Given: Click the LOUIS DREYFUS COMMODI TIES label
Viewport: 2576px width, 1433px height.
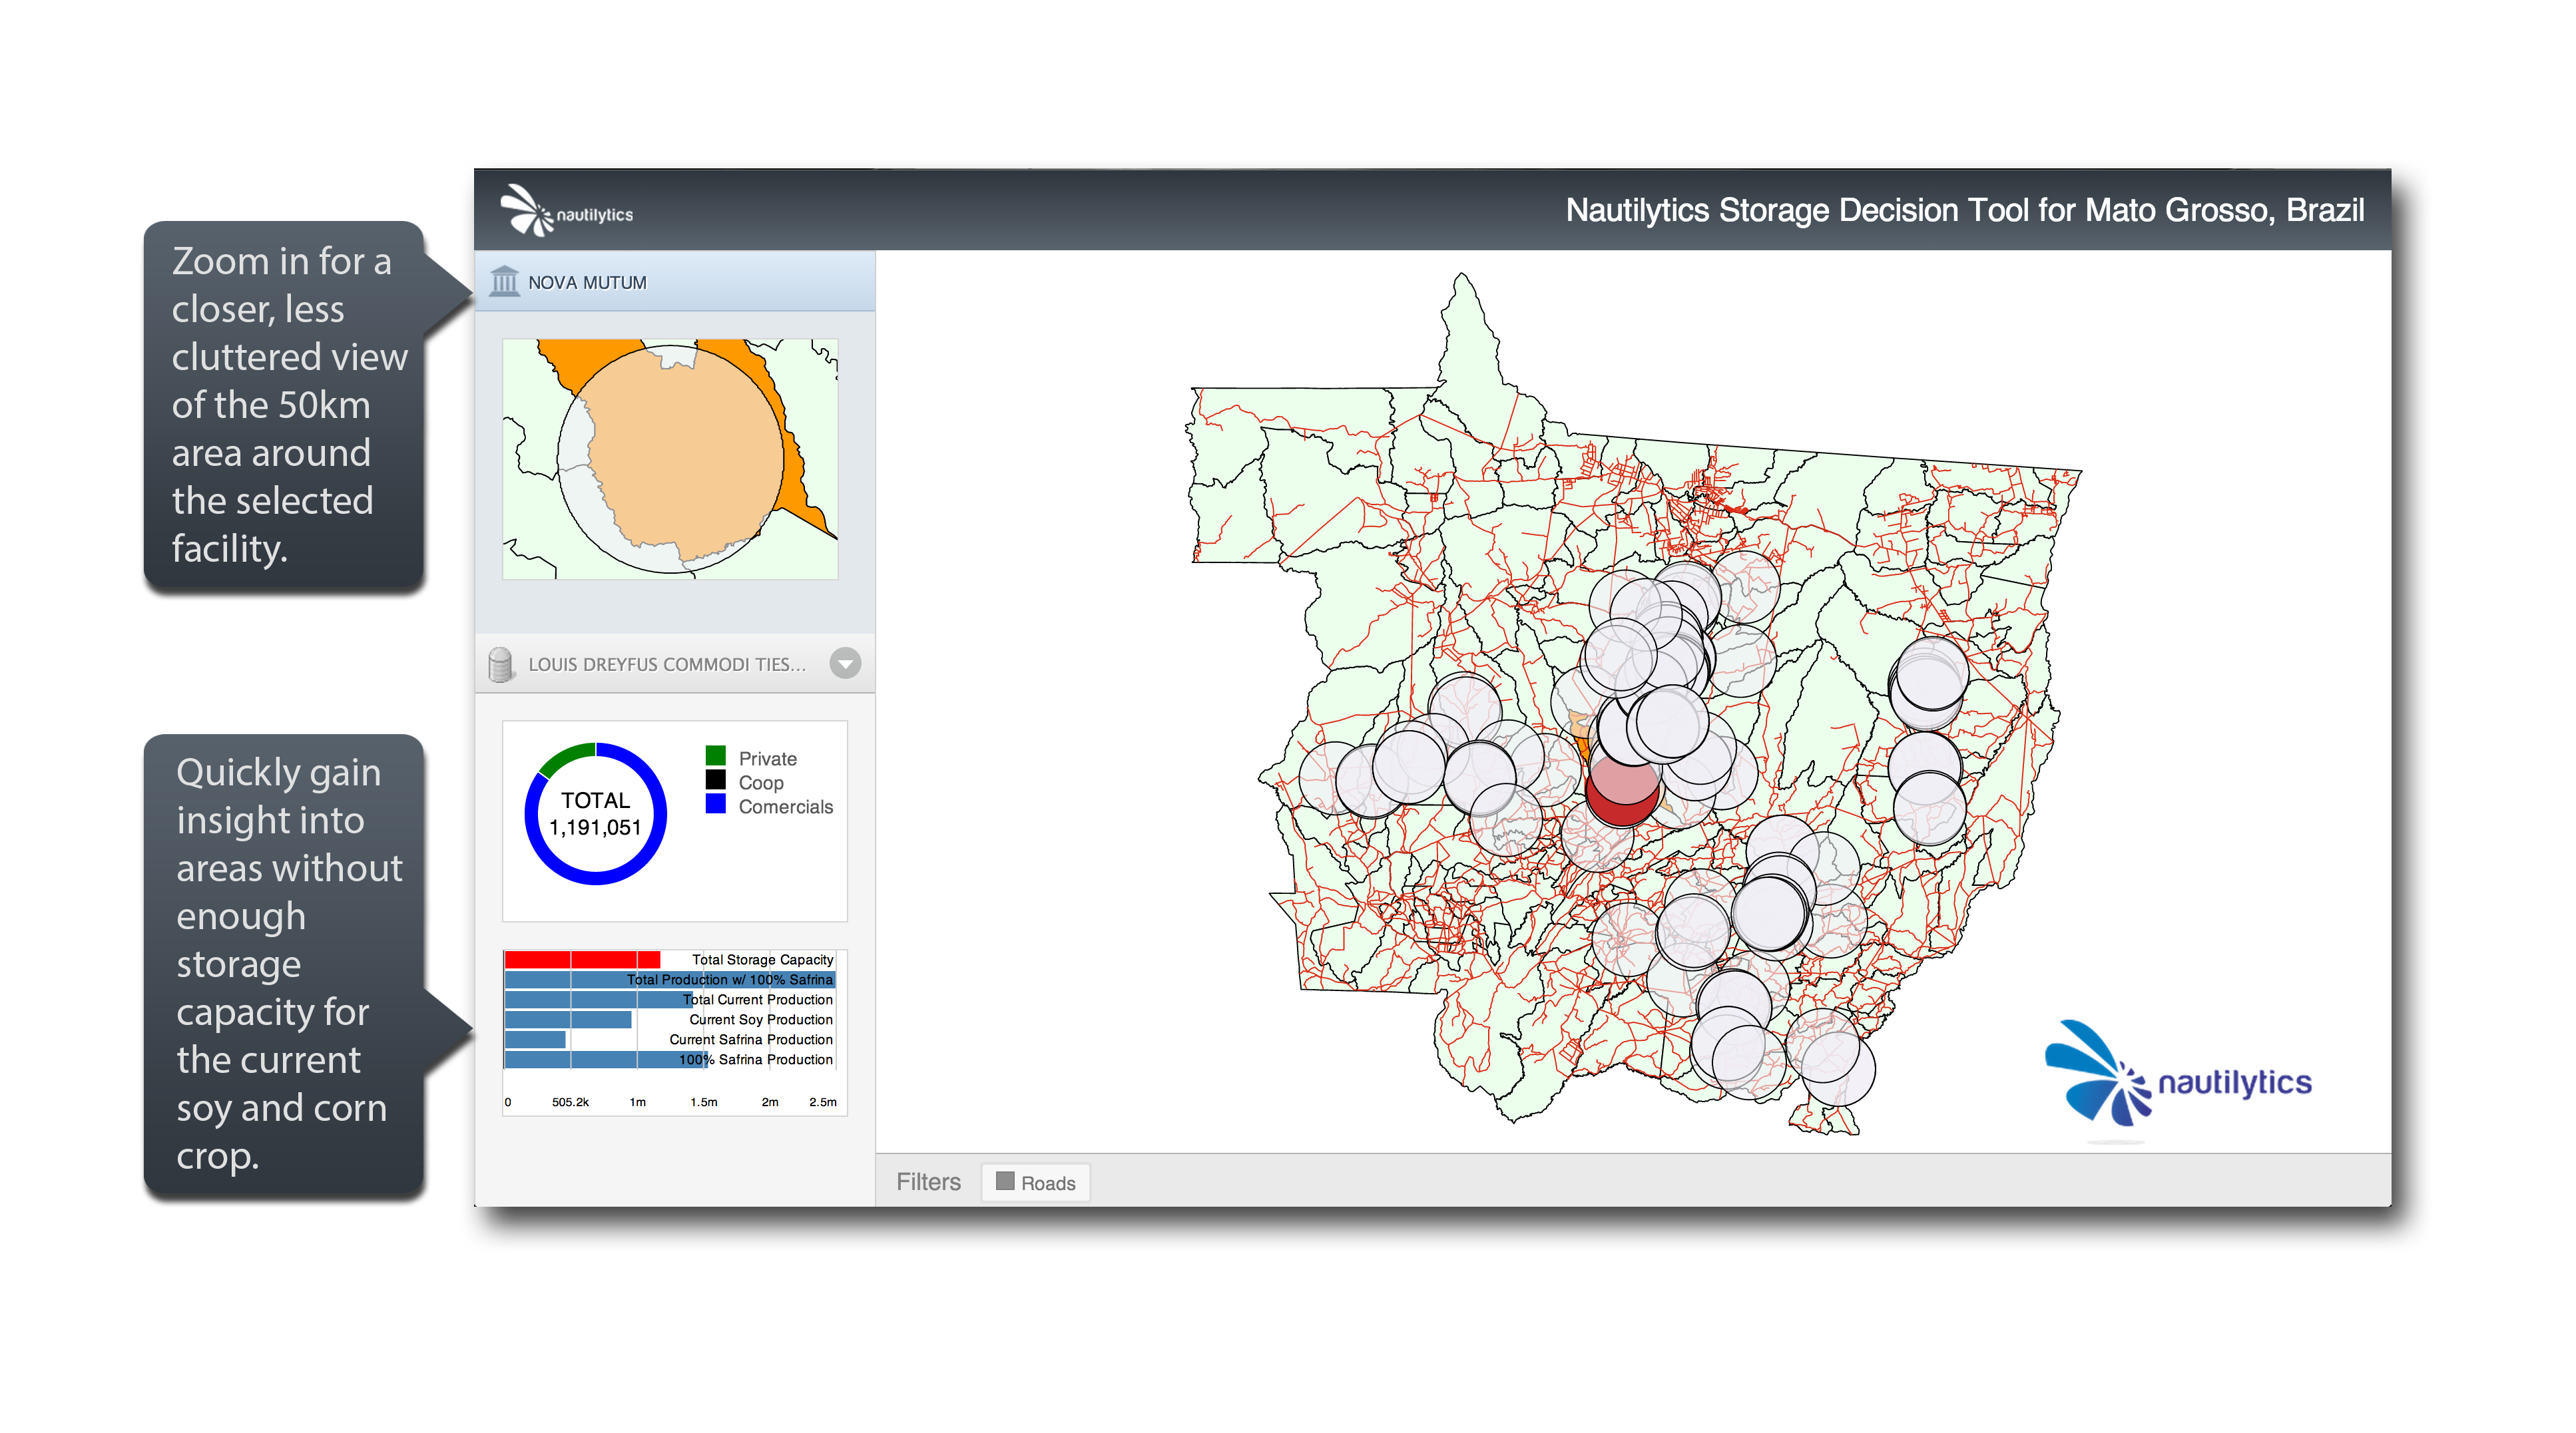Looking at the screenshot, I should tap(666, 665).
